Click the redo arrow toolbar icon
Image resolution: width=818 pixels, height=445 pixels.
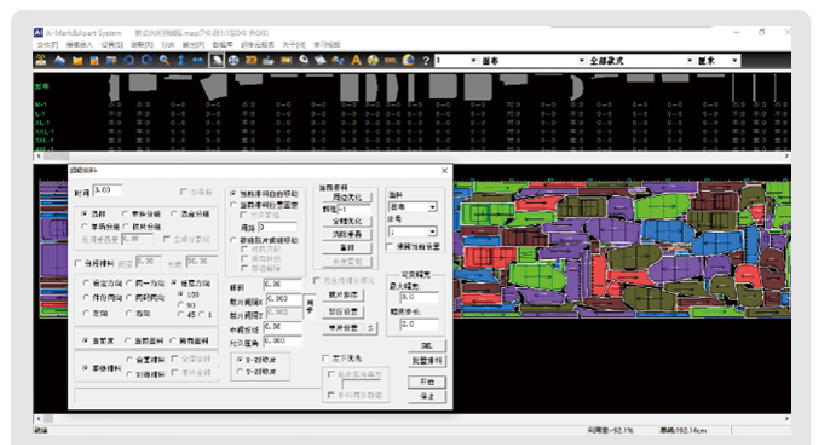coord(147,60)
